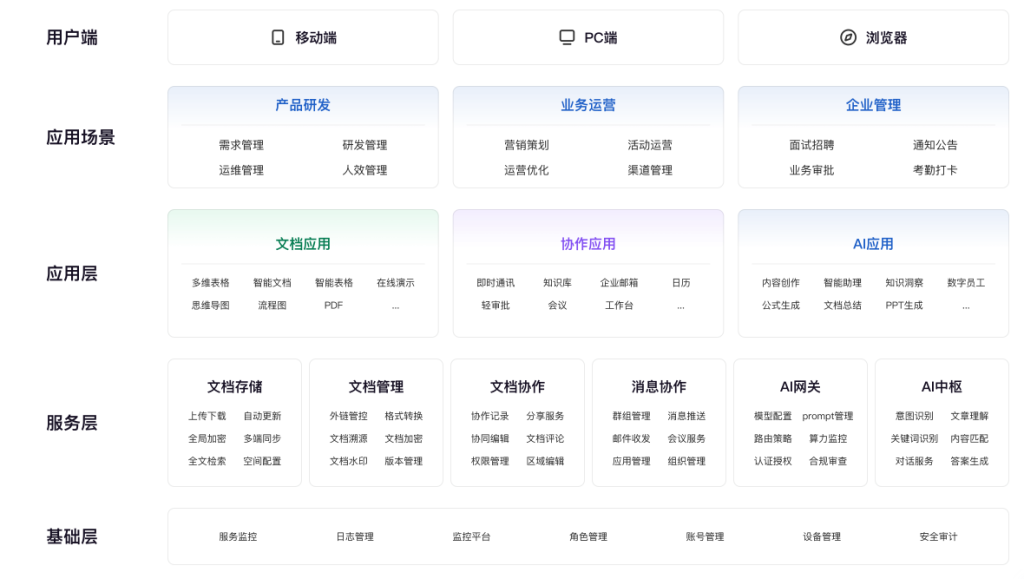Select 群组管理 in 消息协作

coord(632,416)
